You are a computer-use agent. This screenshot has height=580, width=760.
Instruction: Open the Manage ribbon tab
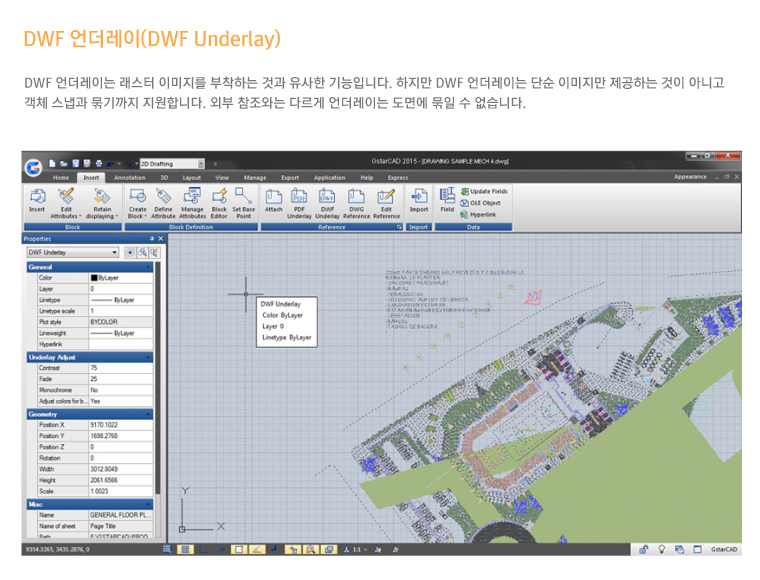tap(255, 177)
